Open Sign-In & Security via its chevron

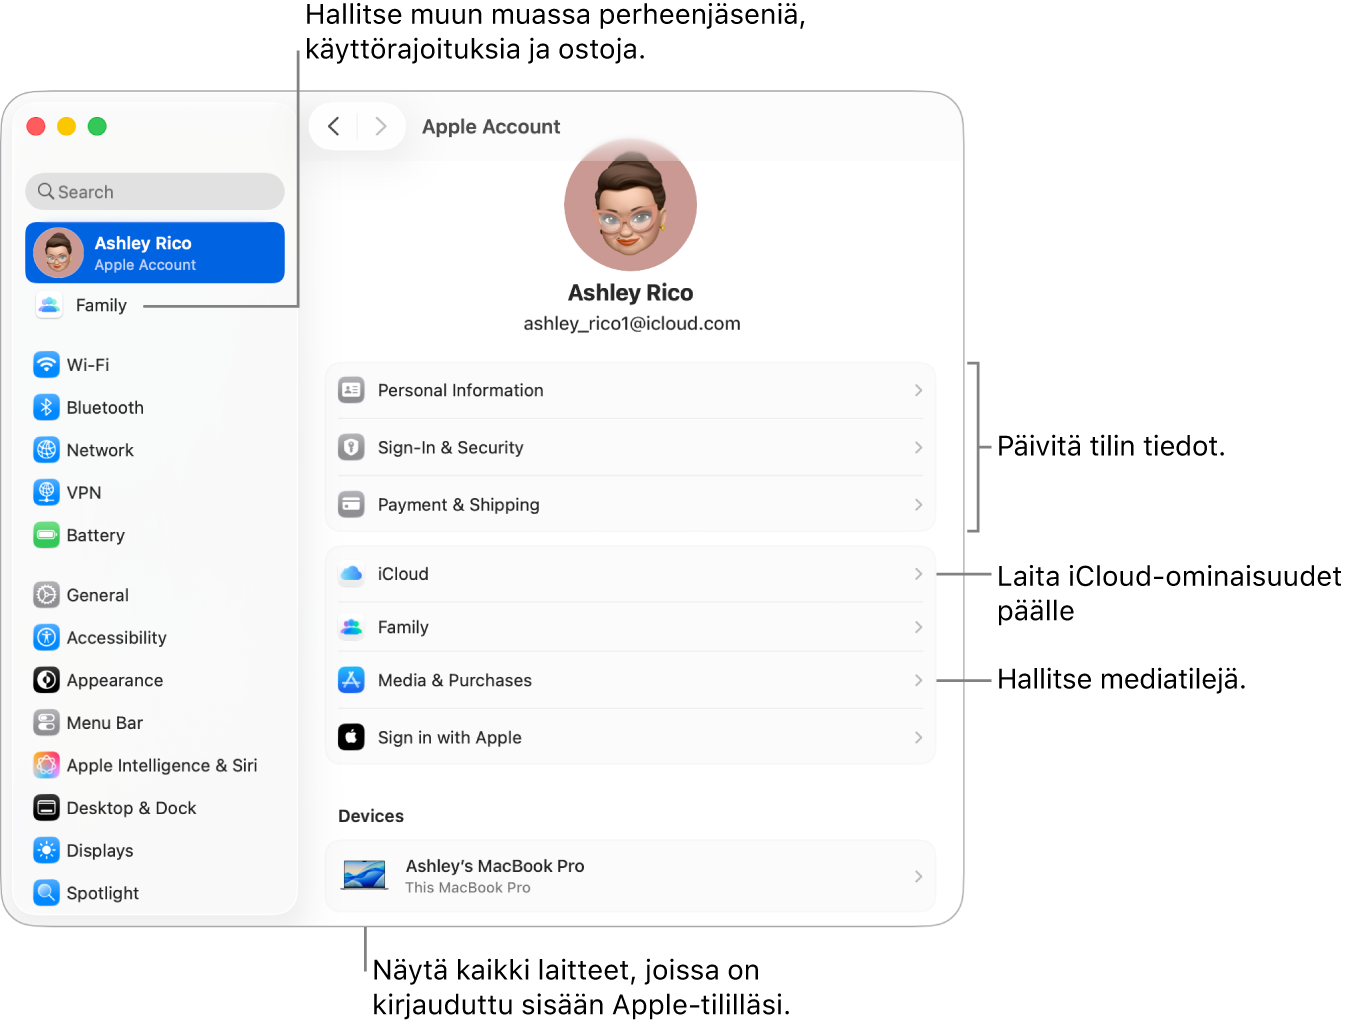[x=917, y=447]
